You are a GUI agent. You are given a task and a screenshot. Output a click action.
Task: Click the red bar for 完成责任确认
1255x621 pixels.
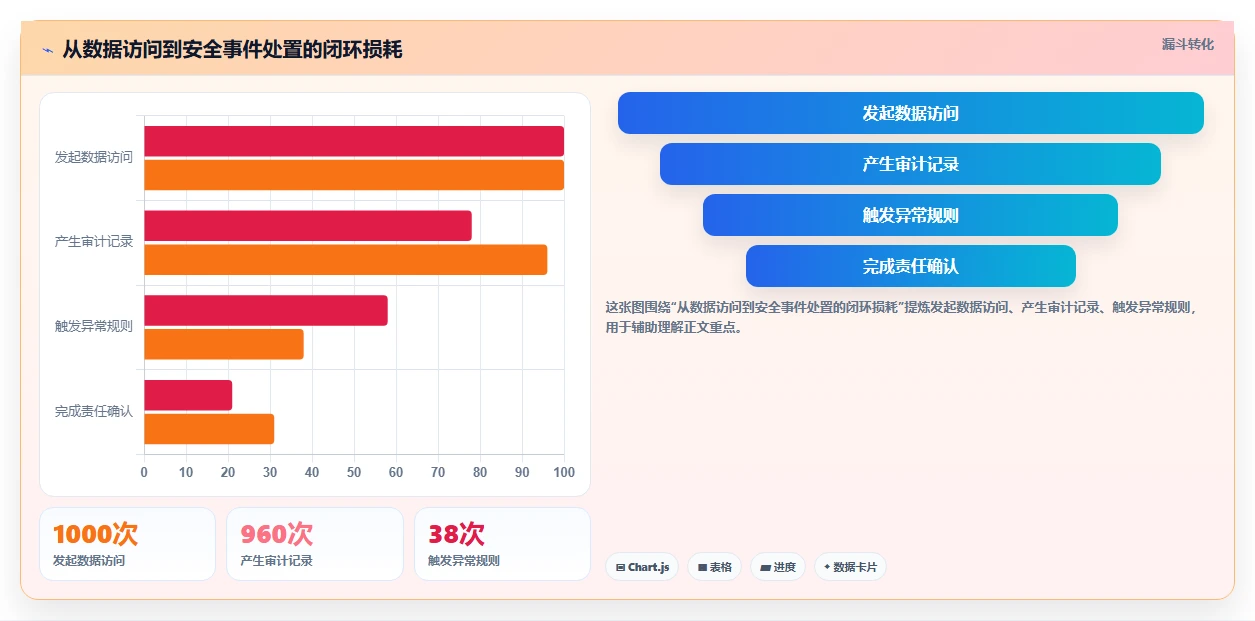[x=188, y=395]
